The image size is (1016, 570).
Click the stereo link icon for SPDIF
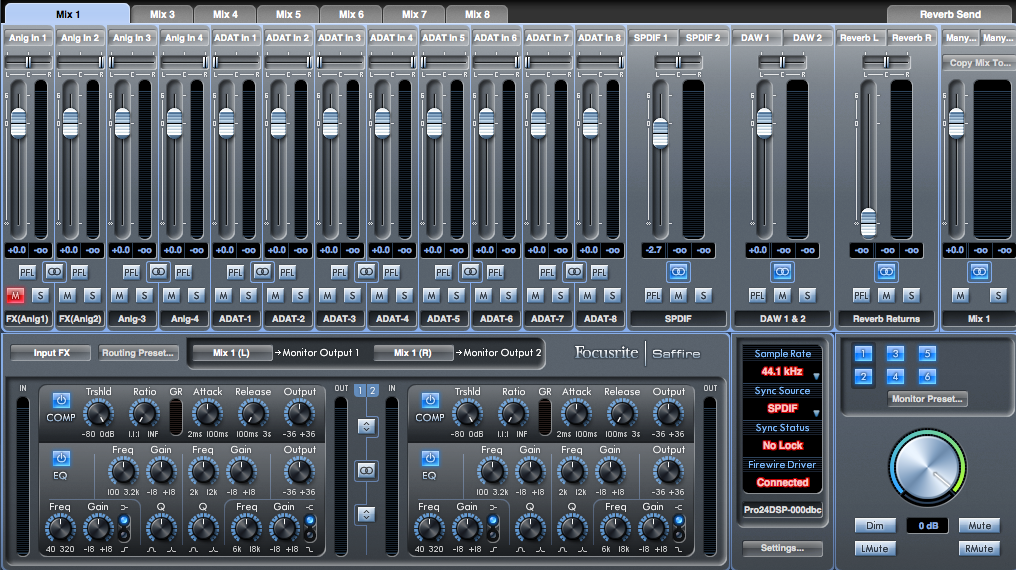click(x=678, y=271)
